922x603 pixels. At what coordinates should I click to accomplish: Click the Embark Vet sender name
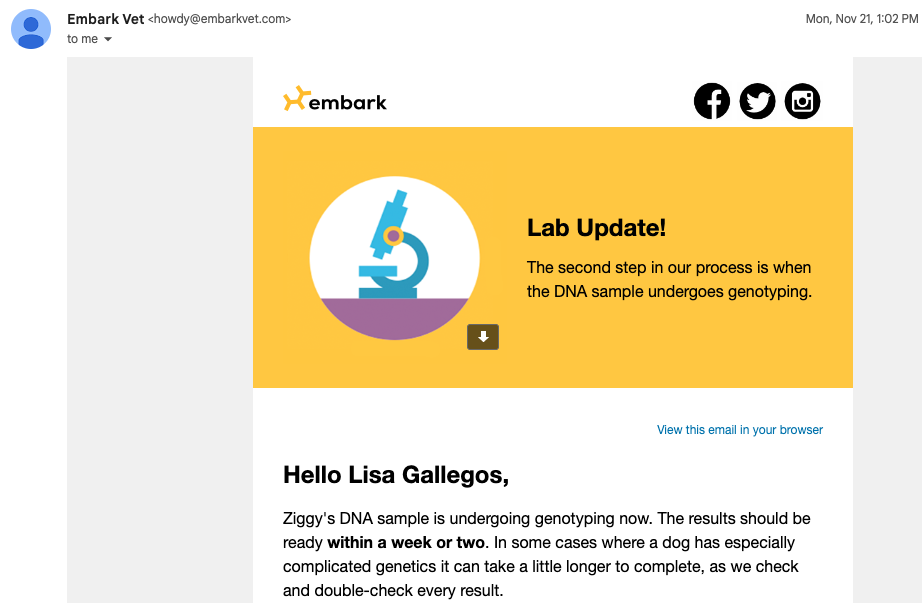coord(105,19)
